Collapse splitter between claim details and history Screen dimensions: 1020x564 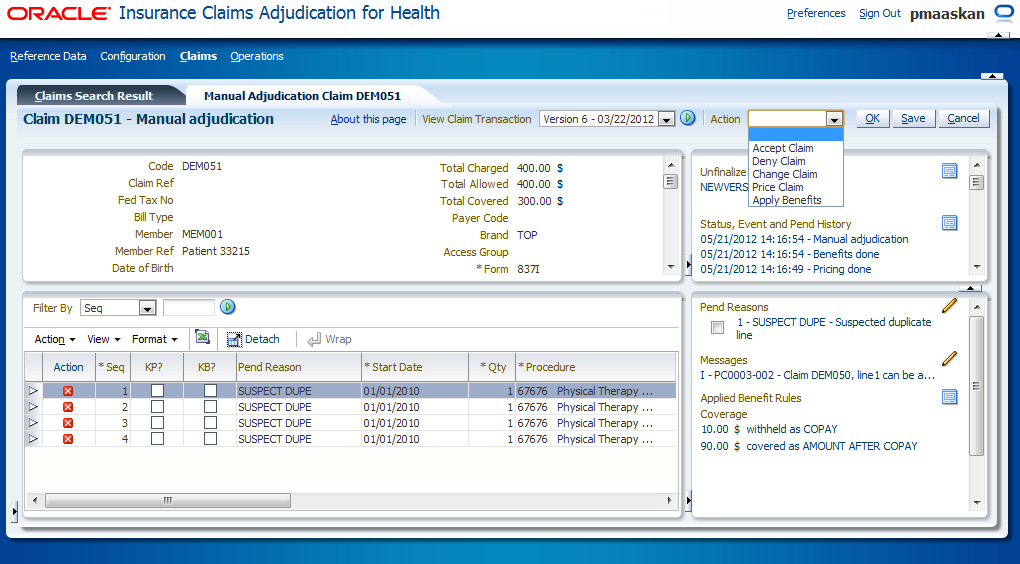point(688,264)
